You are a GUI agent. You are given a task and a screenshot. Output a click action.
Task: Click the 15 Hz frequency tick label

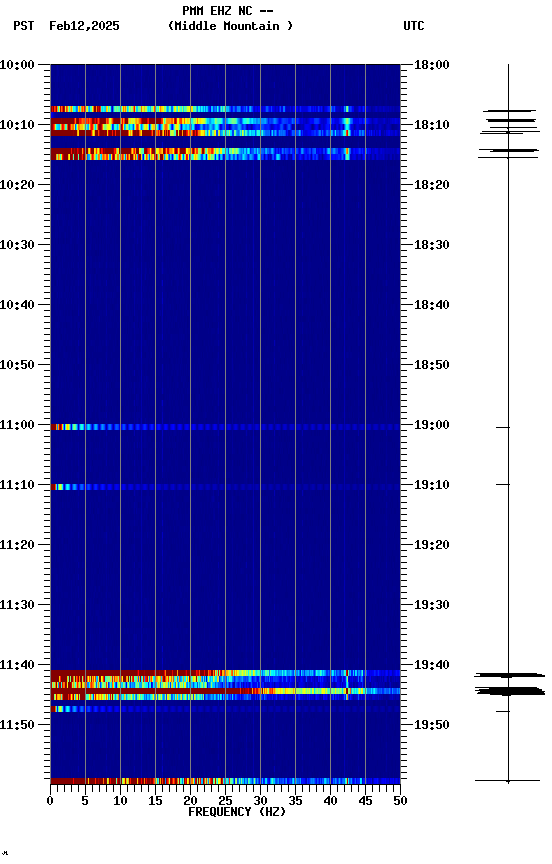155,801
